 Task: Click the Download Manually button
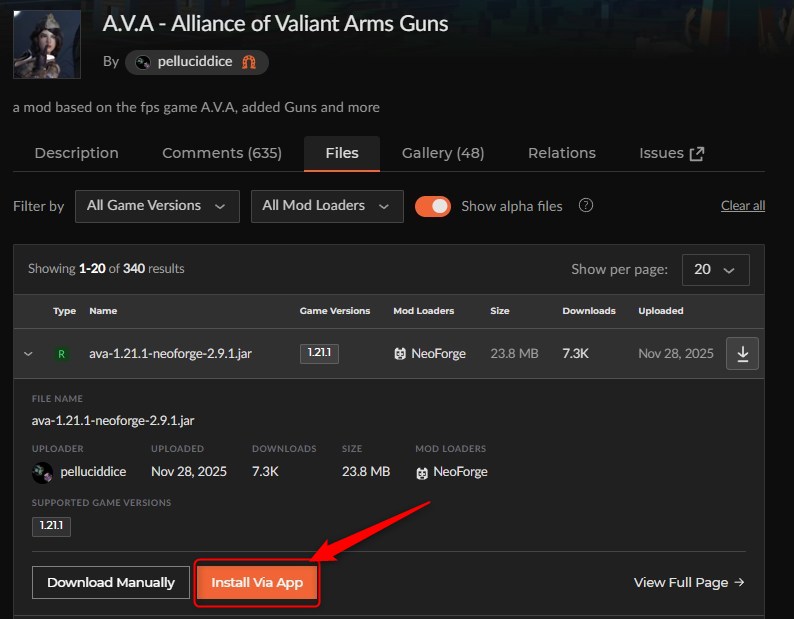tap(111, 583)
